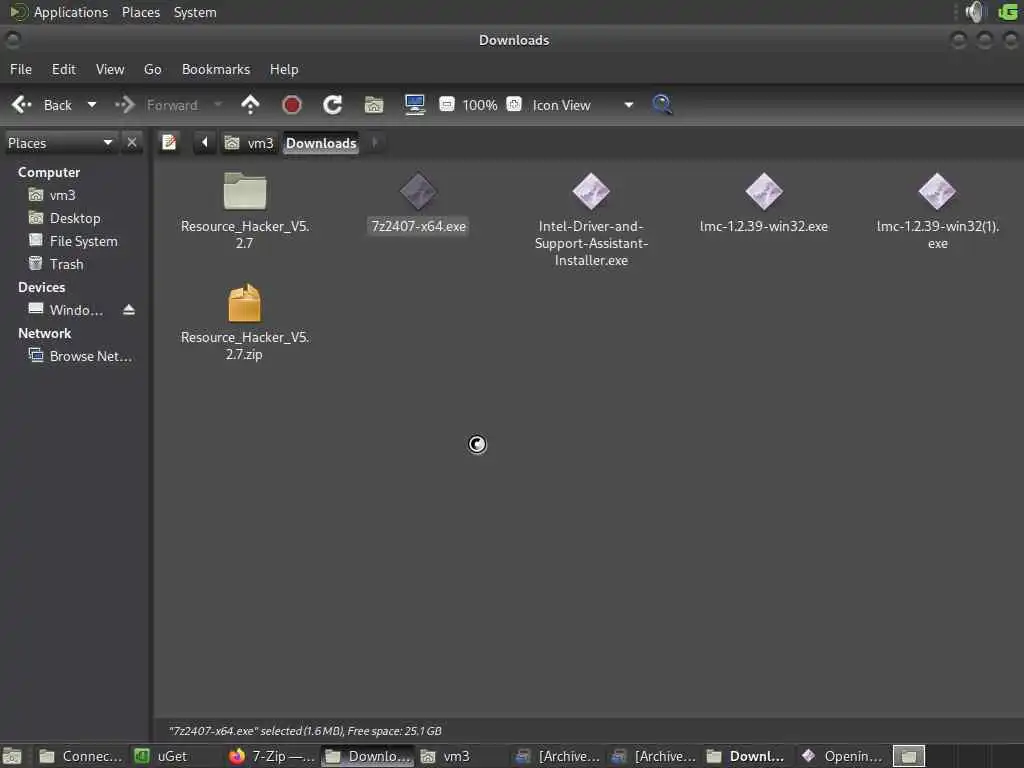Go up to parent folder arrow

[250, 104]
